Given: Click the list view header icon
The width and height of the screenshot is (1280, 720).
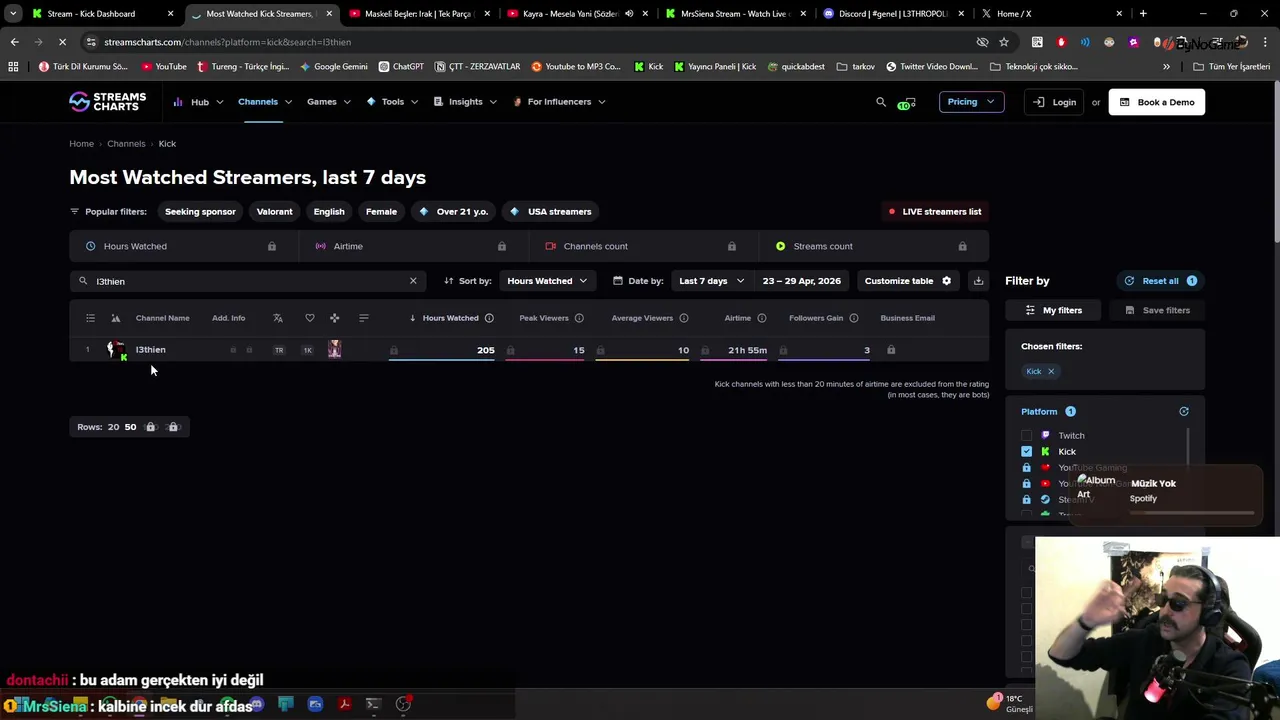Looking at the screenshot, I should click(x=90, y=318).
